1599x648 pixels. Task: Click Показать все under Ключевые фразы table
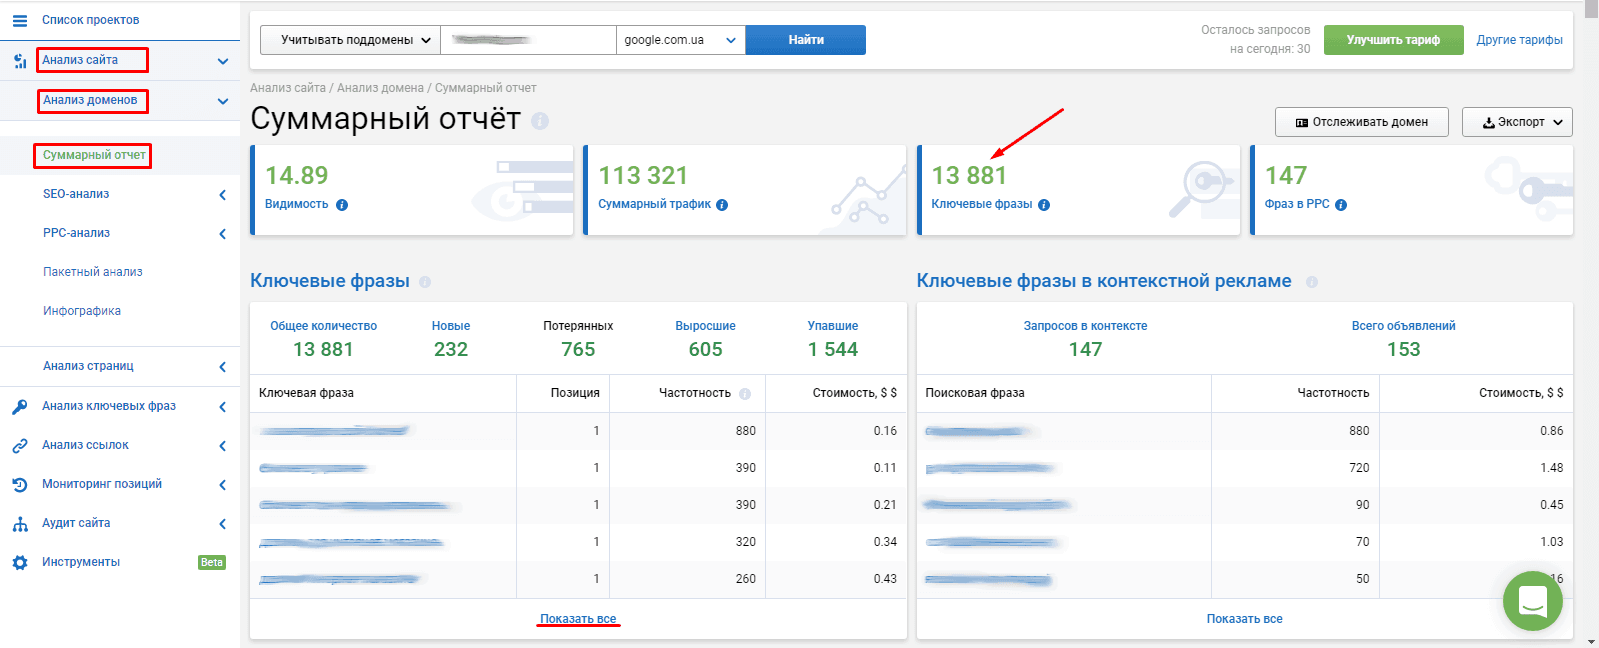578,619
